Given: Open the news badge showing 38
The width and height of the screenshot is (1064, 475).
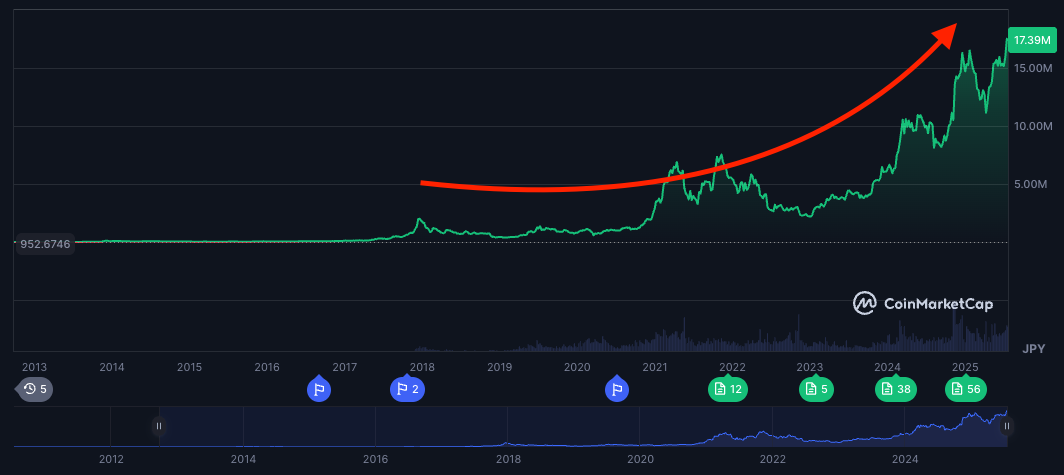Looking at the screenshot, I should (896, 389).
